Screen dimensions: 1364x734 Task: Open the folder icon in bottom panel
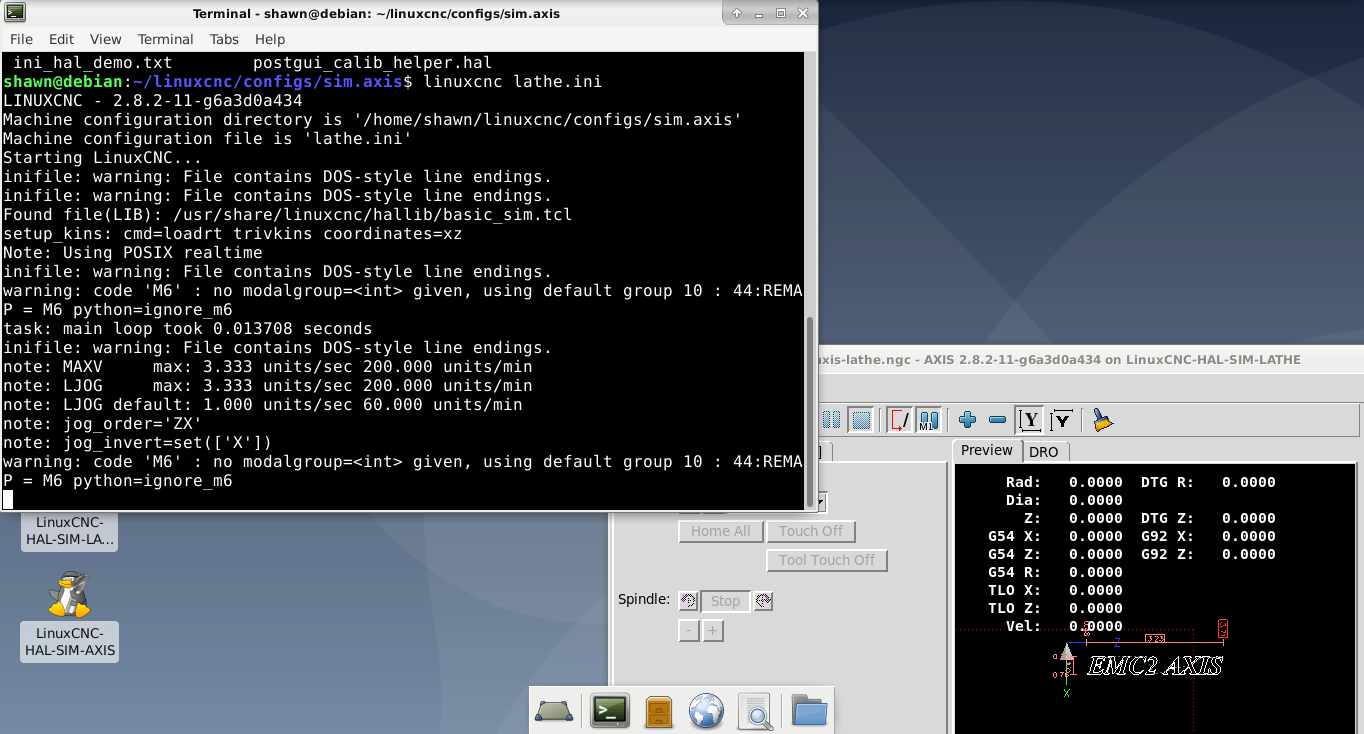(810, 711)
